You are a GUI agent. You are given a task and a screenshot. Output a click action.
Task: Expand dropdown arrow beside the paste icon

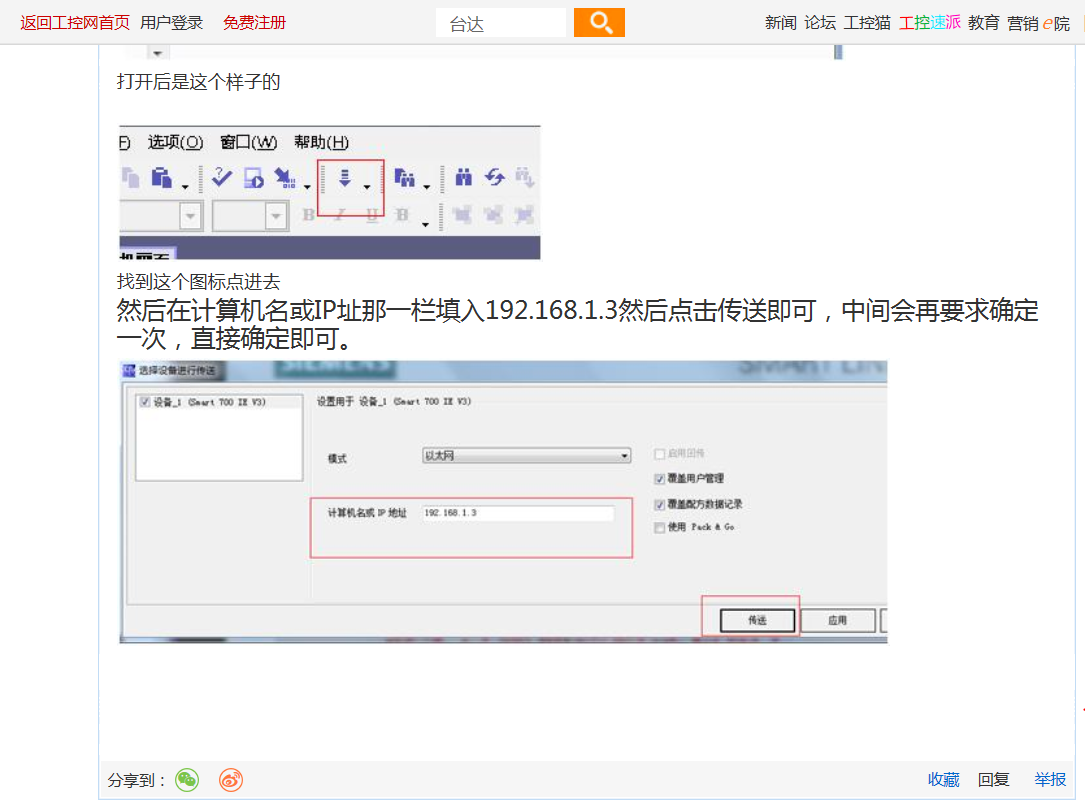185,187
